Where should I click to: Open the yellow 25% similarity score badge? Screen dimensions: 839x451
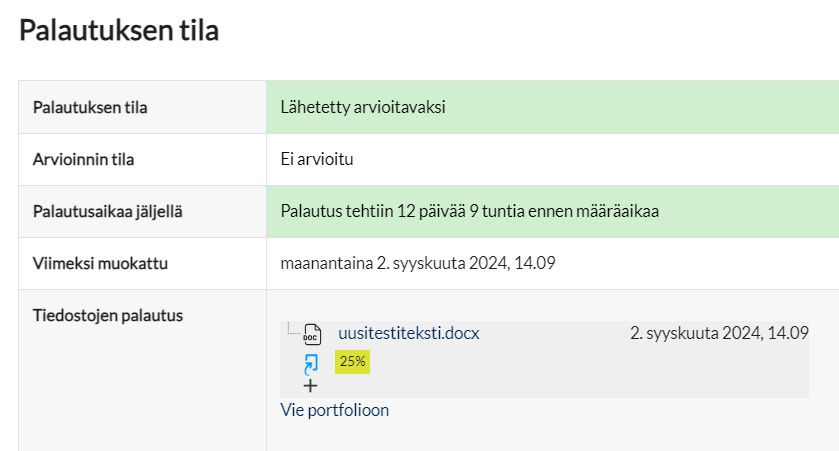pos(352,362)
